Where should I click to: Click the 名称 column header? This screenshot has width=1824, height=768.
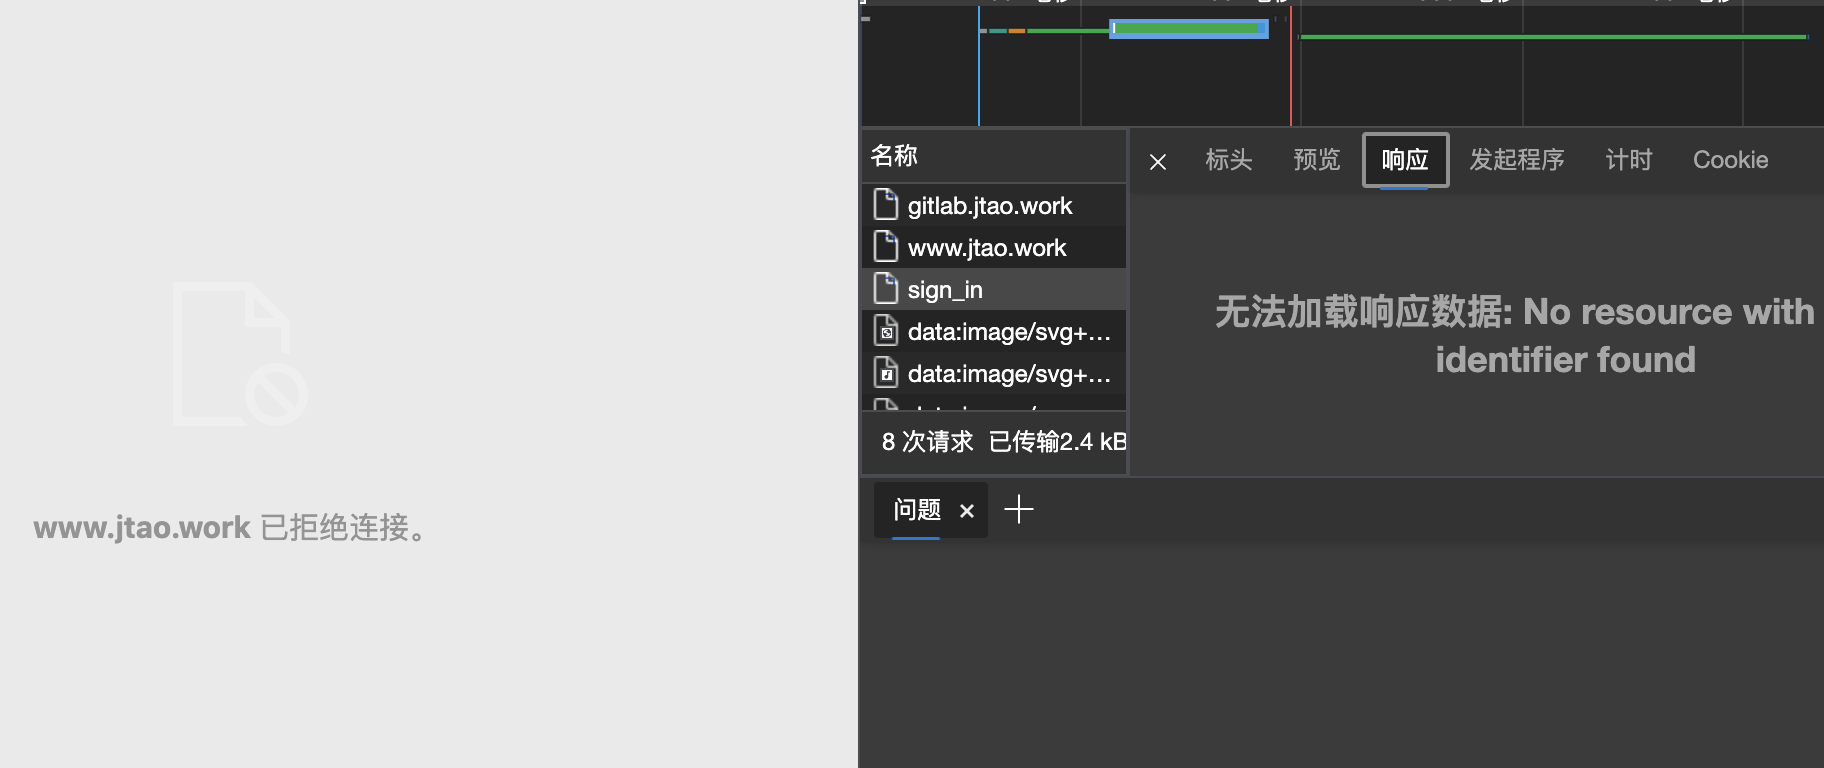pos(894,156)
